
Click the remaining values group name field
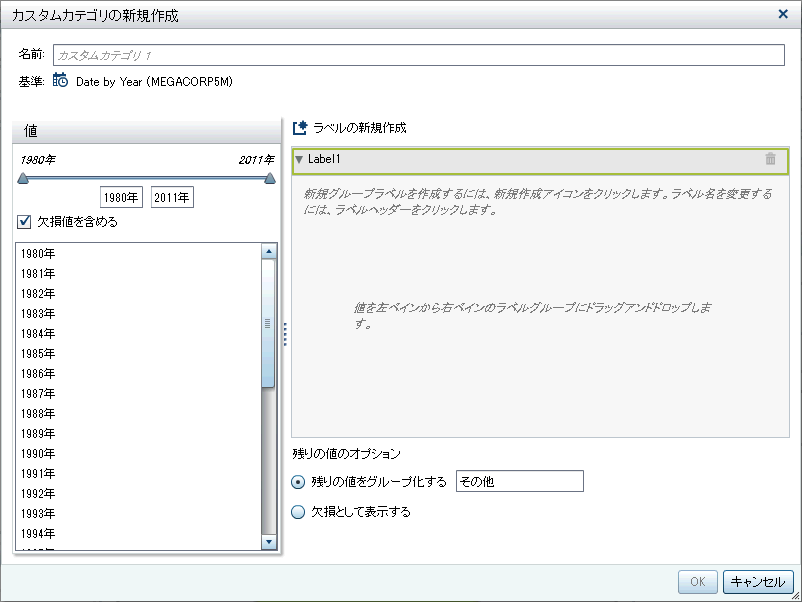pyautogui.click(x=518, y=482)
